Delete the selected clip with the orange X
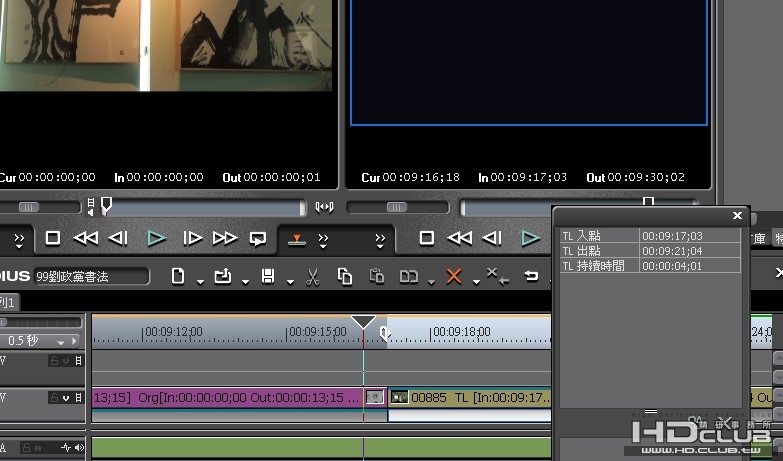The image size is (783, 461). (453, 276)
